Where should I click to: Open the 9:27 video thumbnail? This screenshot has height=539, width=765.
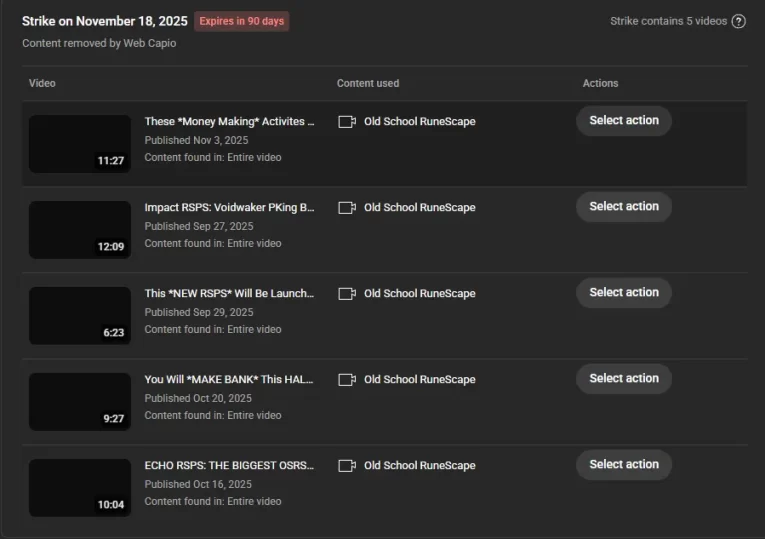coord(80,402)
